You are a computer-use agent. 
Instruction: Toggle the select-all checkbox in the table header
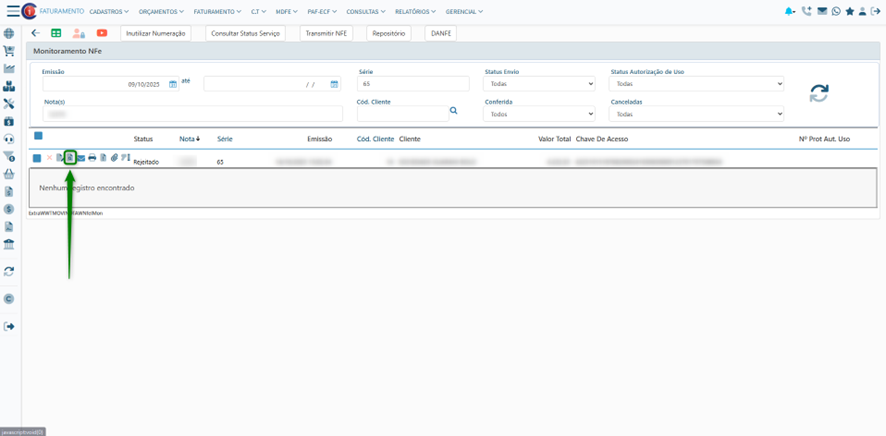(x=38, y=136)
